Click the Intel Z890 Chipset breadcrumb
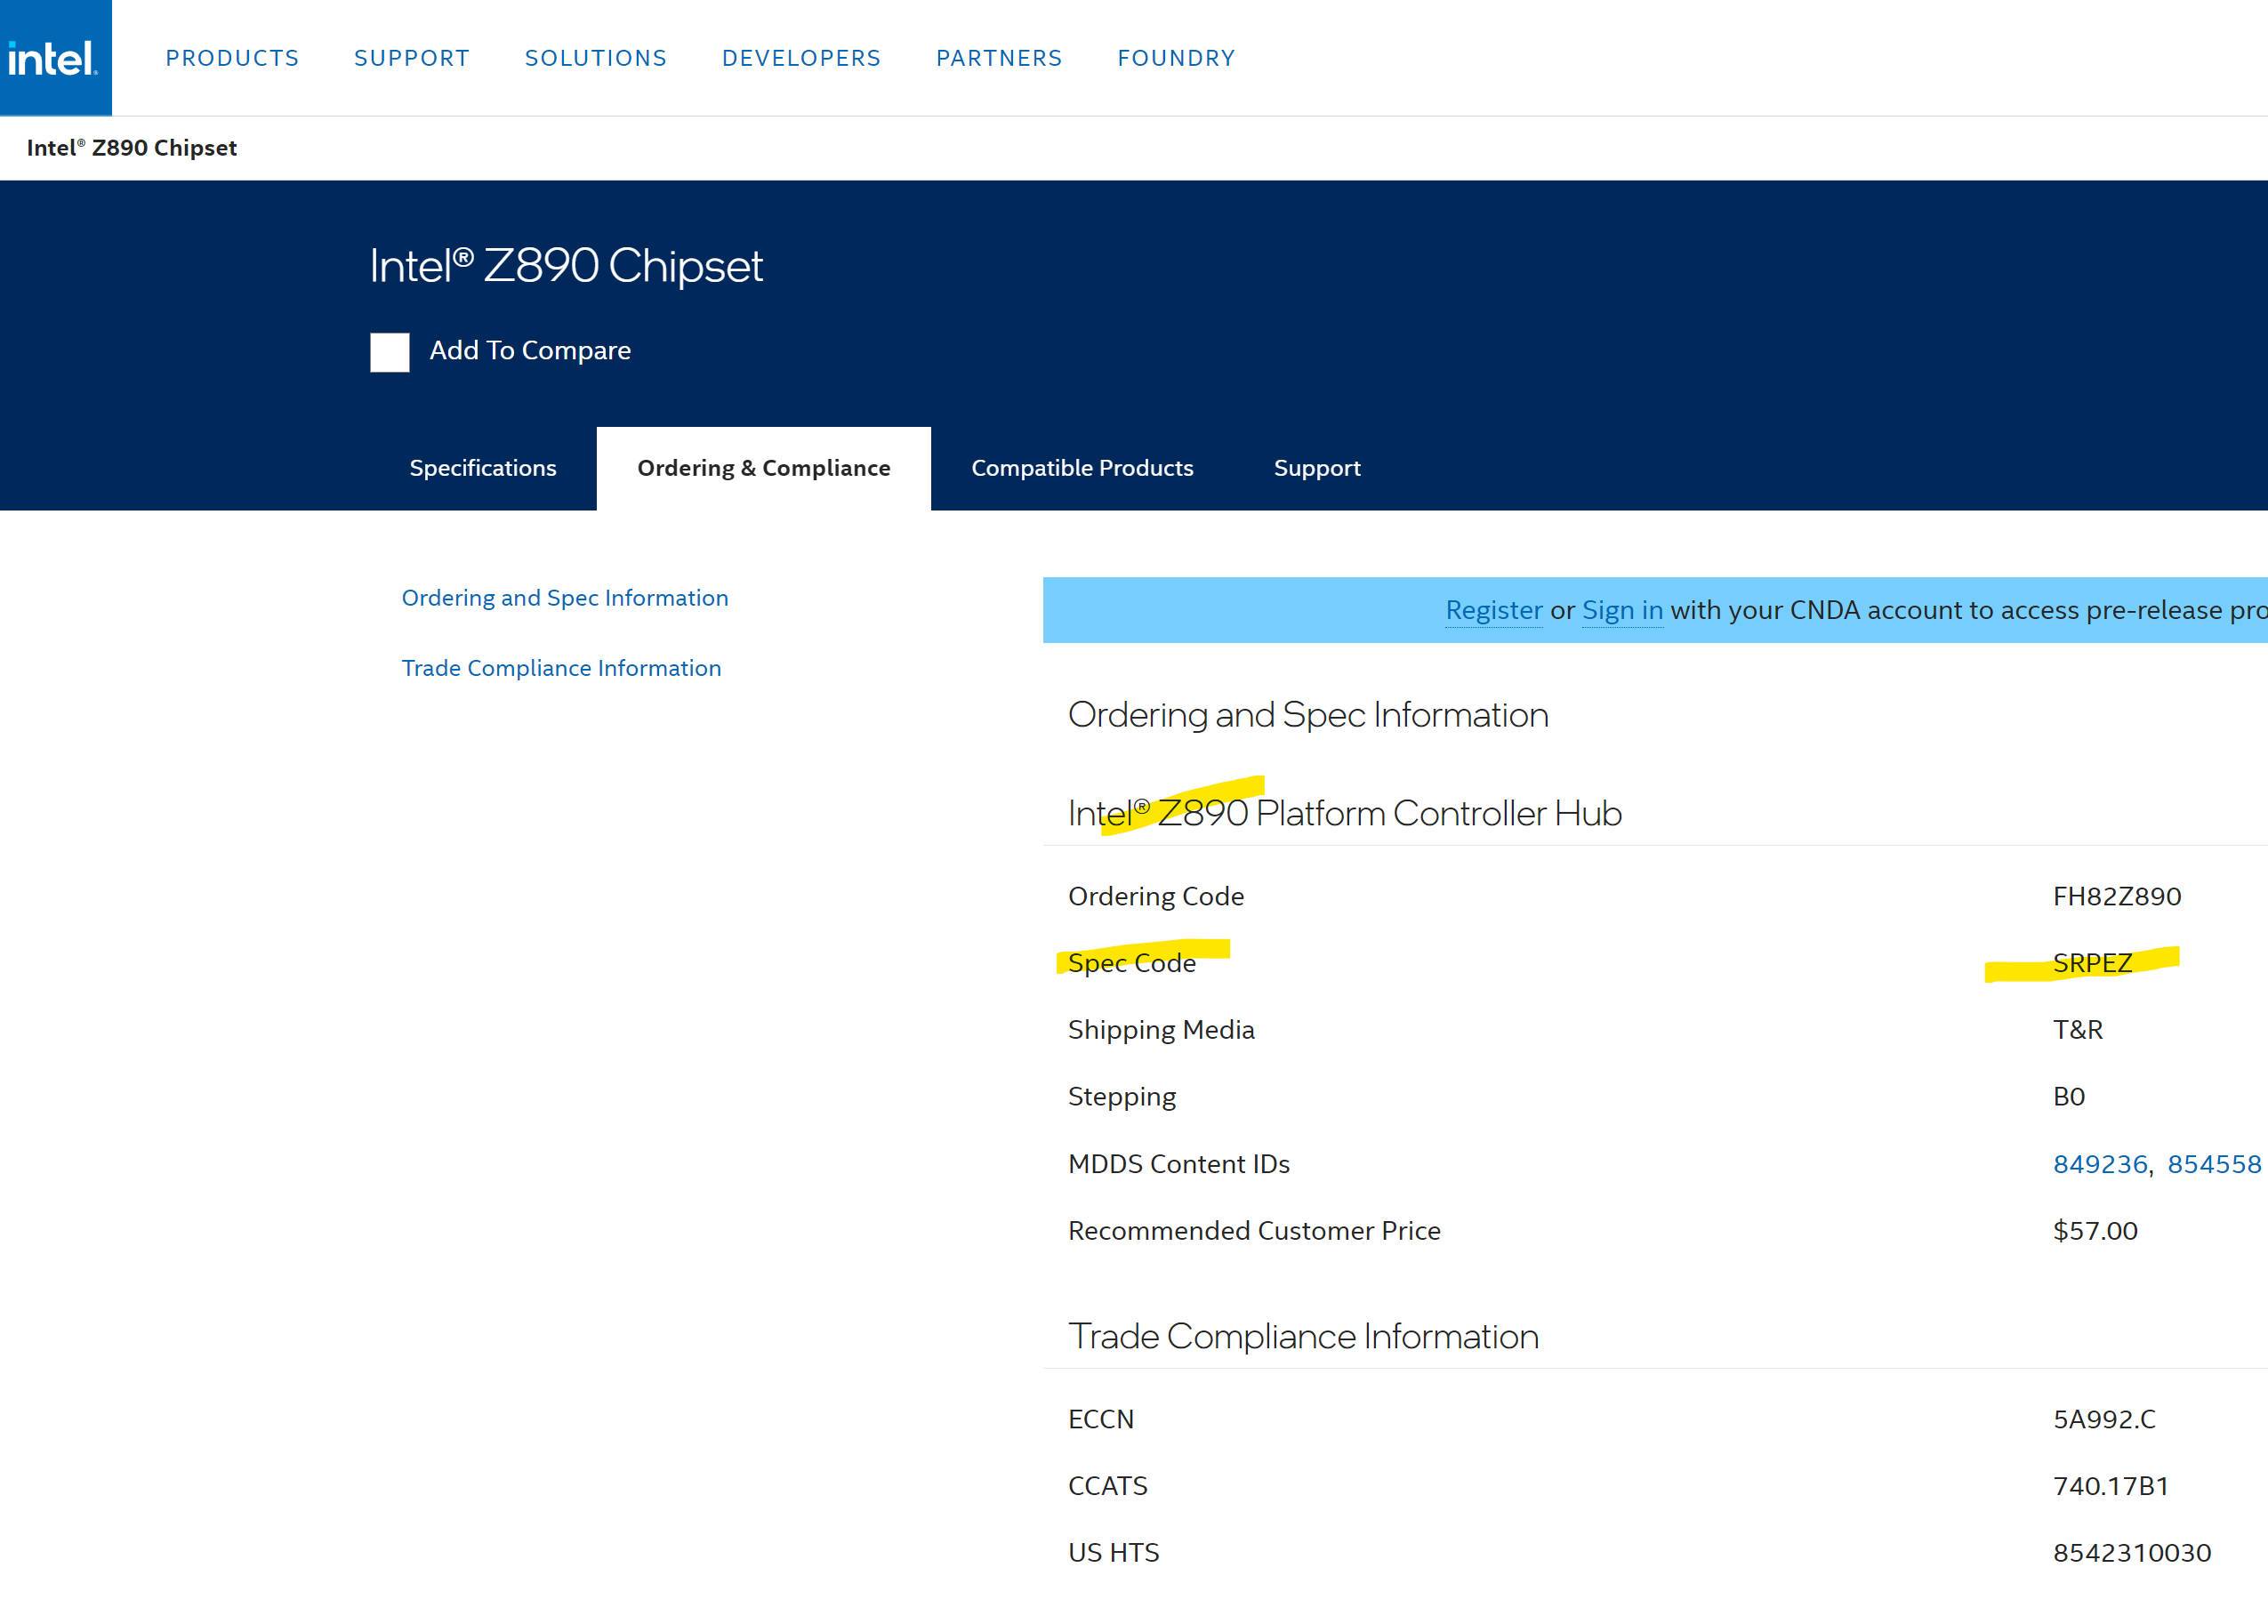The image size is (2268, 1624). pyautogui.click(x=131, y=148)
